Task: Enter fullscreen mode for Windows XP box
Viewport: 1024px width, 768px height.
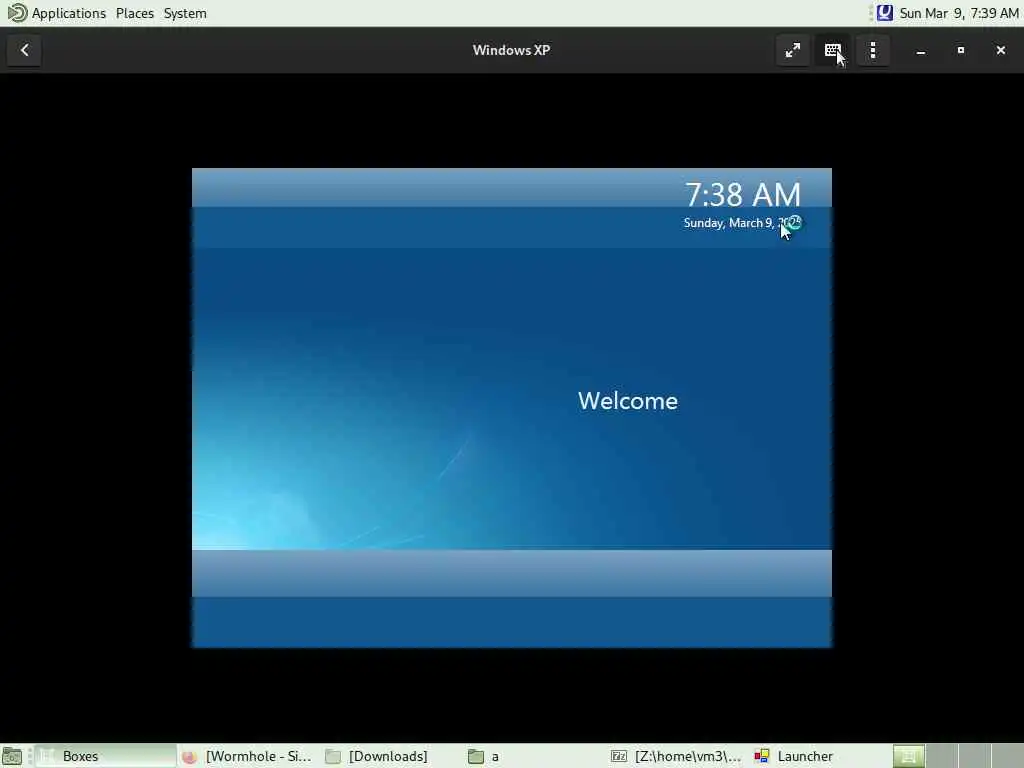Action: point(793,50)
